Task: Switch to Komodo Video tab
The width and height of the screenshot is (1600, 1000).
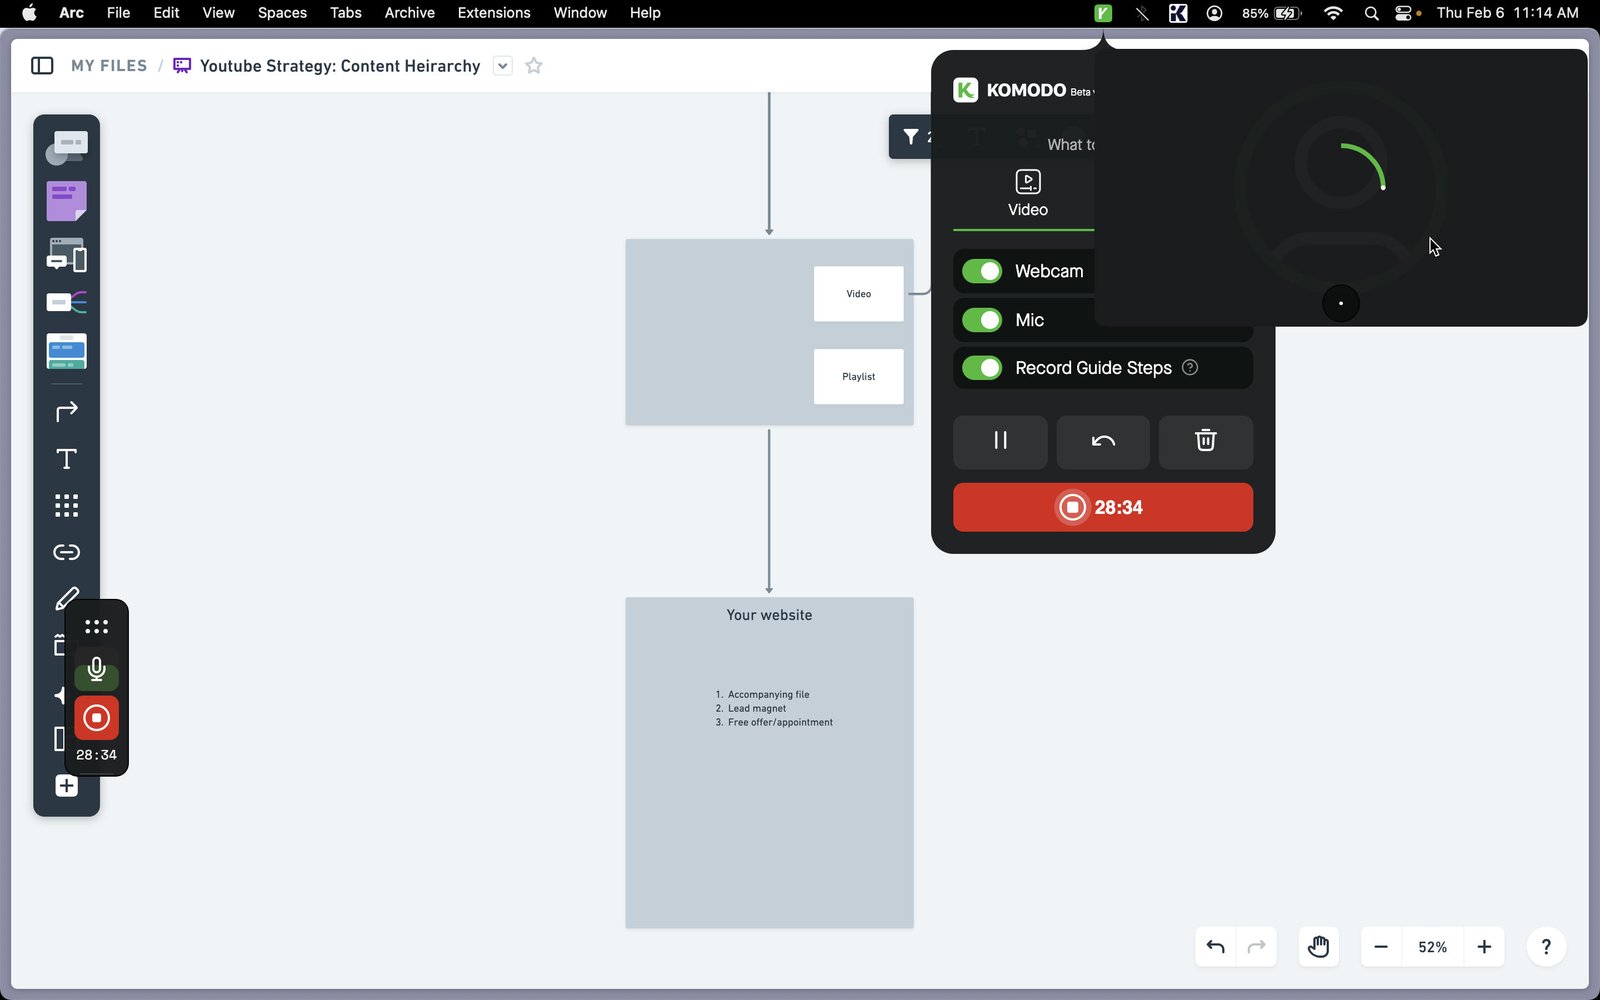Action: pos(1027,194)
